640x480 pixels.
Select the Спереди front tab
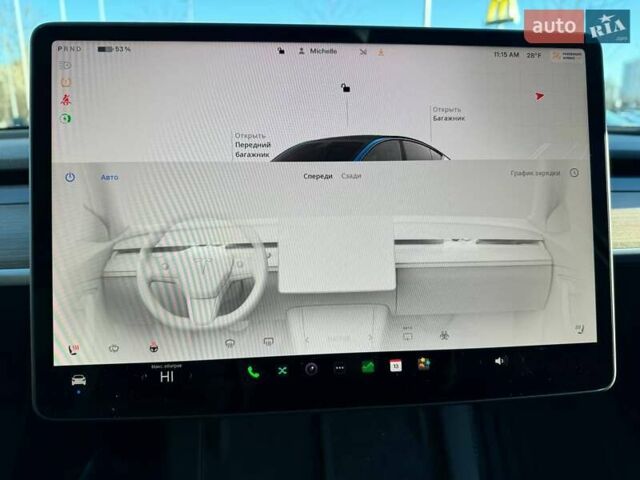(318, 176)
